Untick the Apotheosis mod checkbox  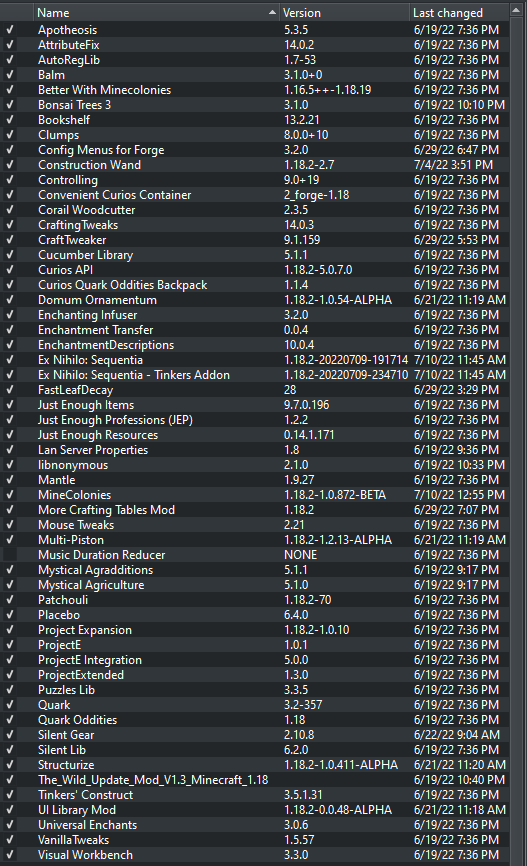pos(9,30)
